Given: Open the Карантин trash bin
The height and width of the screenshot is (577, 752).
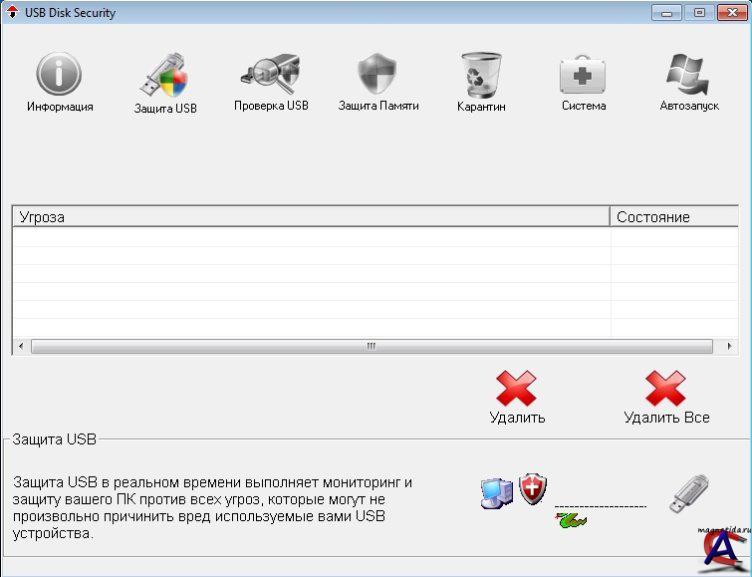Looking at the screenshot, I should 481,75.
